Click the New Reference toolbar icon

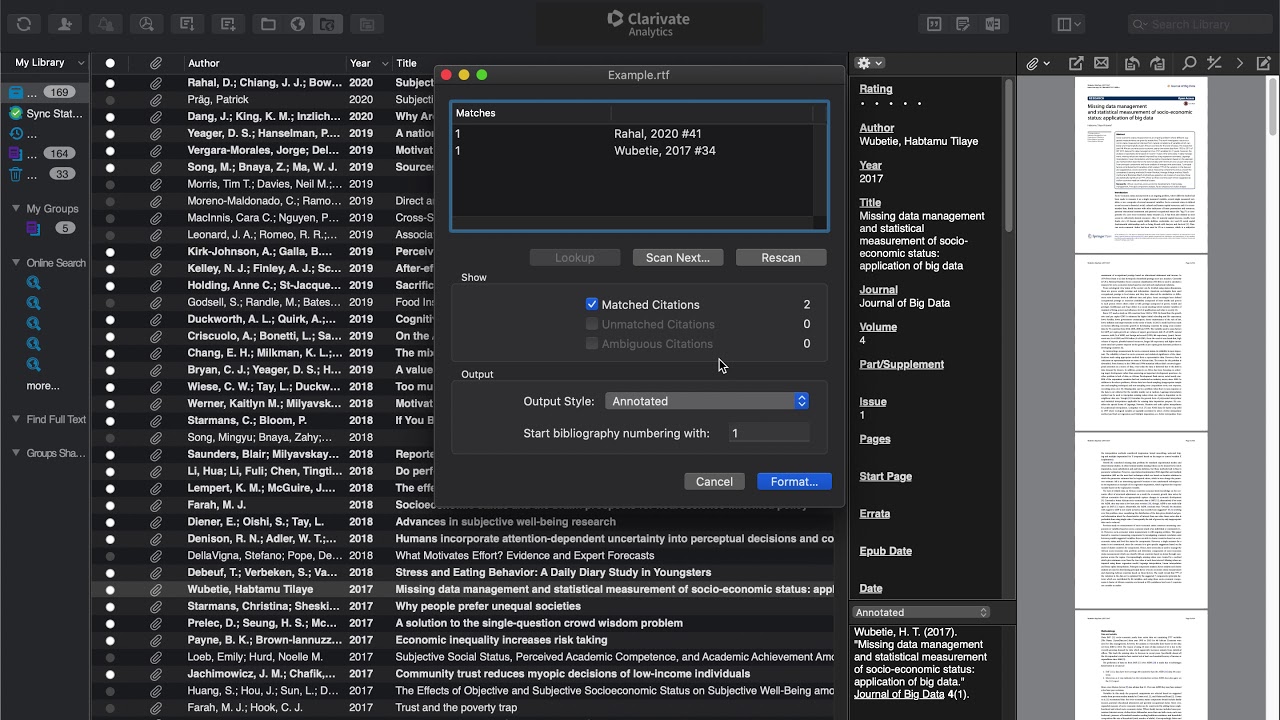tap(228, 24)
